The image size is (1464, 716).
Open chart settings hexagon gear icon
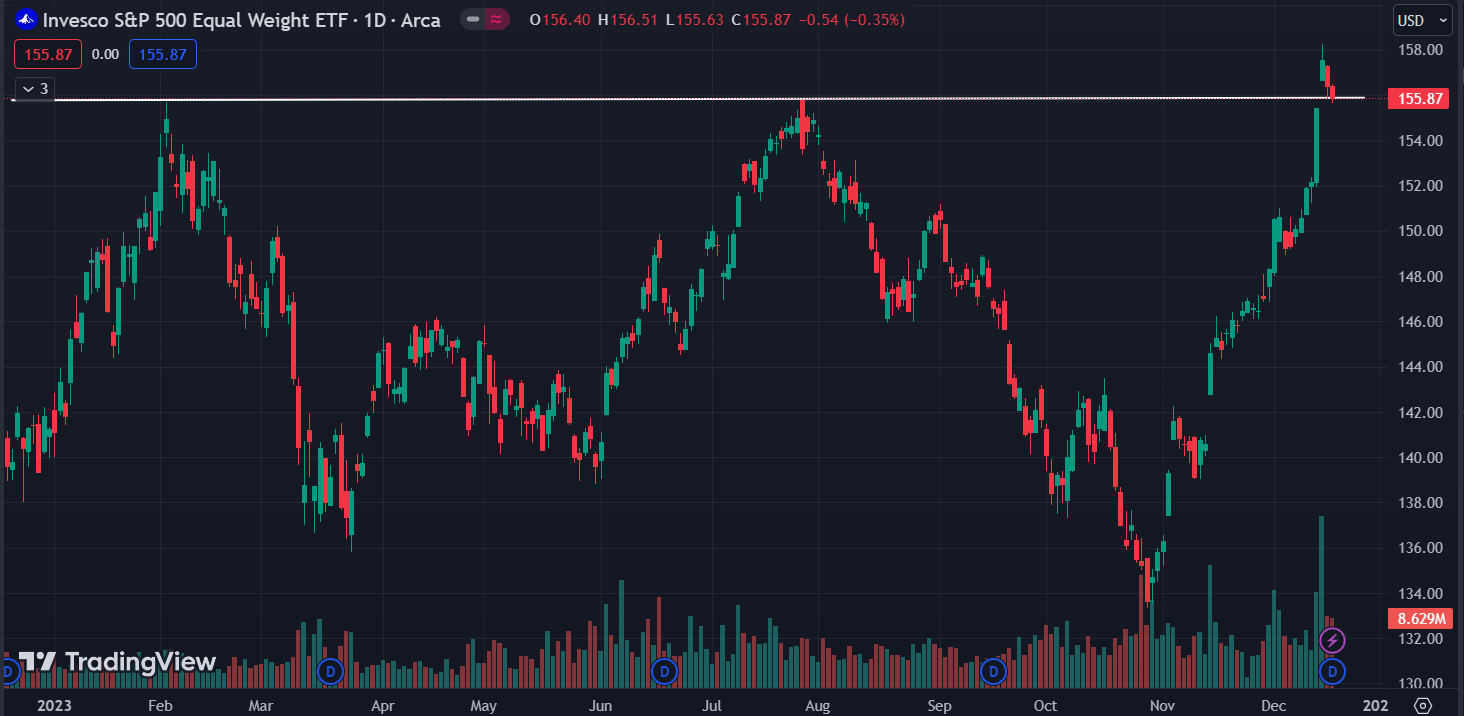coord(1422,705)
